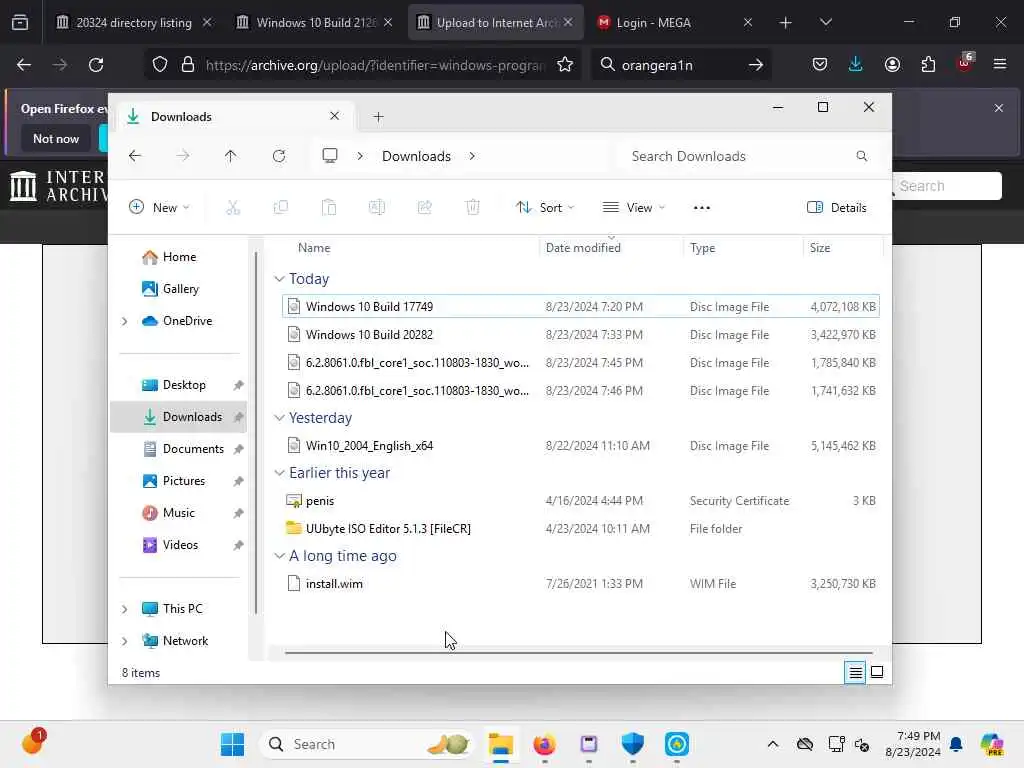
Task: Switch to the large thumbnails layout icon
Action: (x=877, y=672)
